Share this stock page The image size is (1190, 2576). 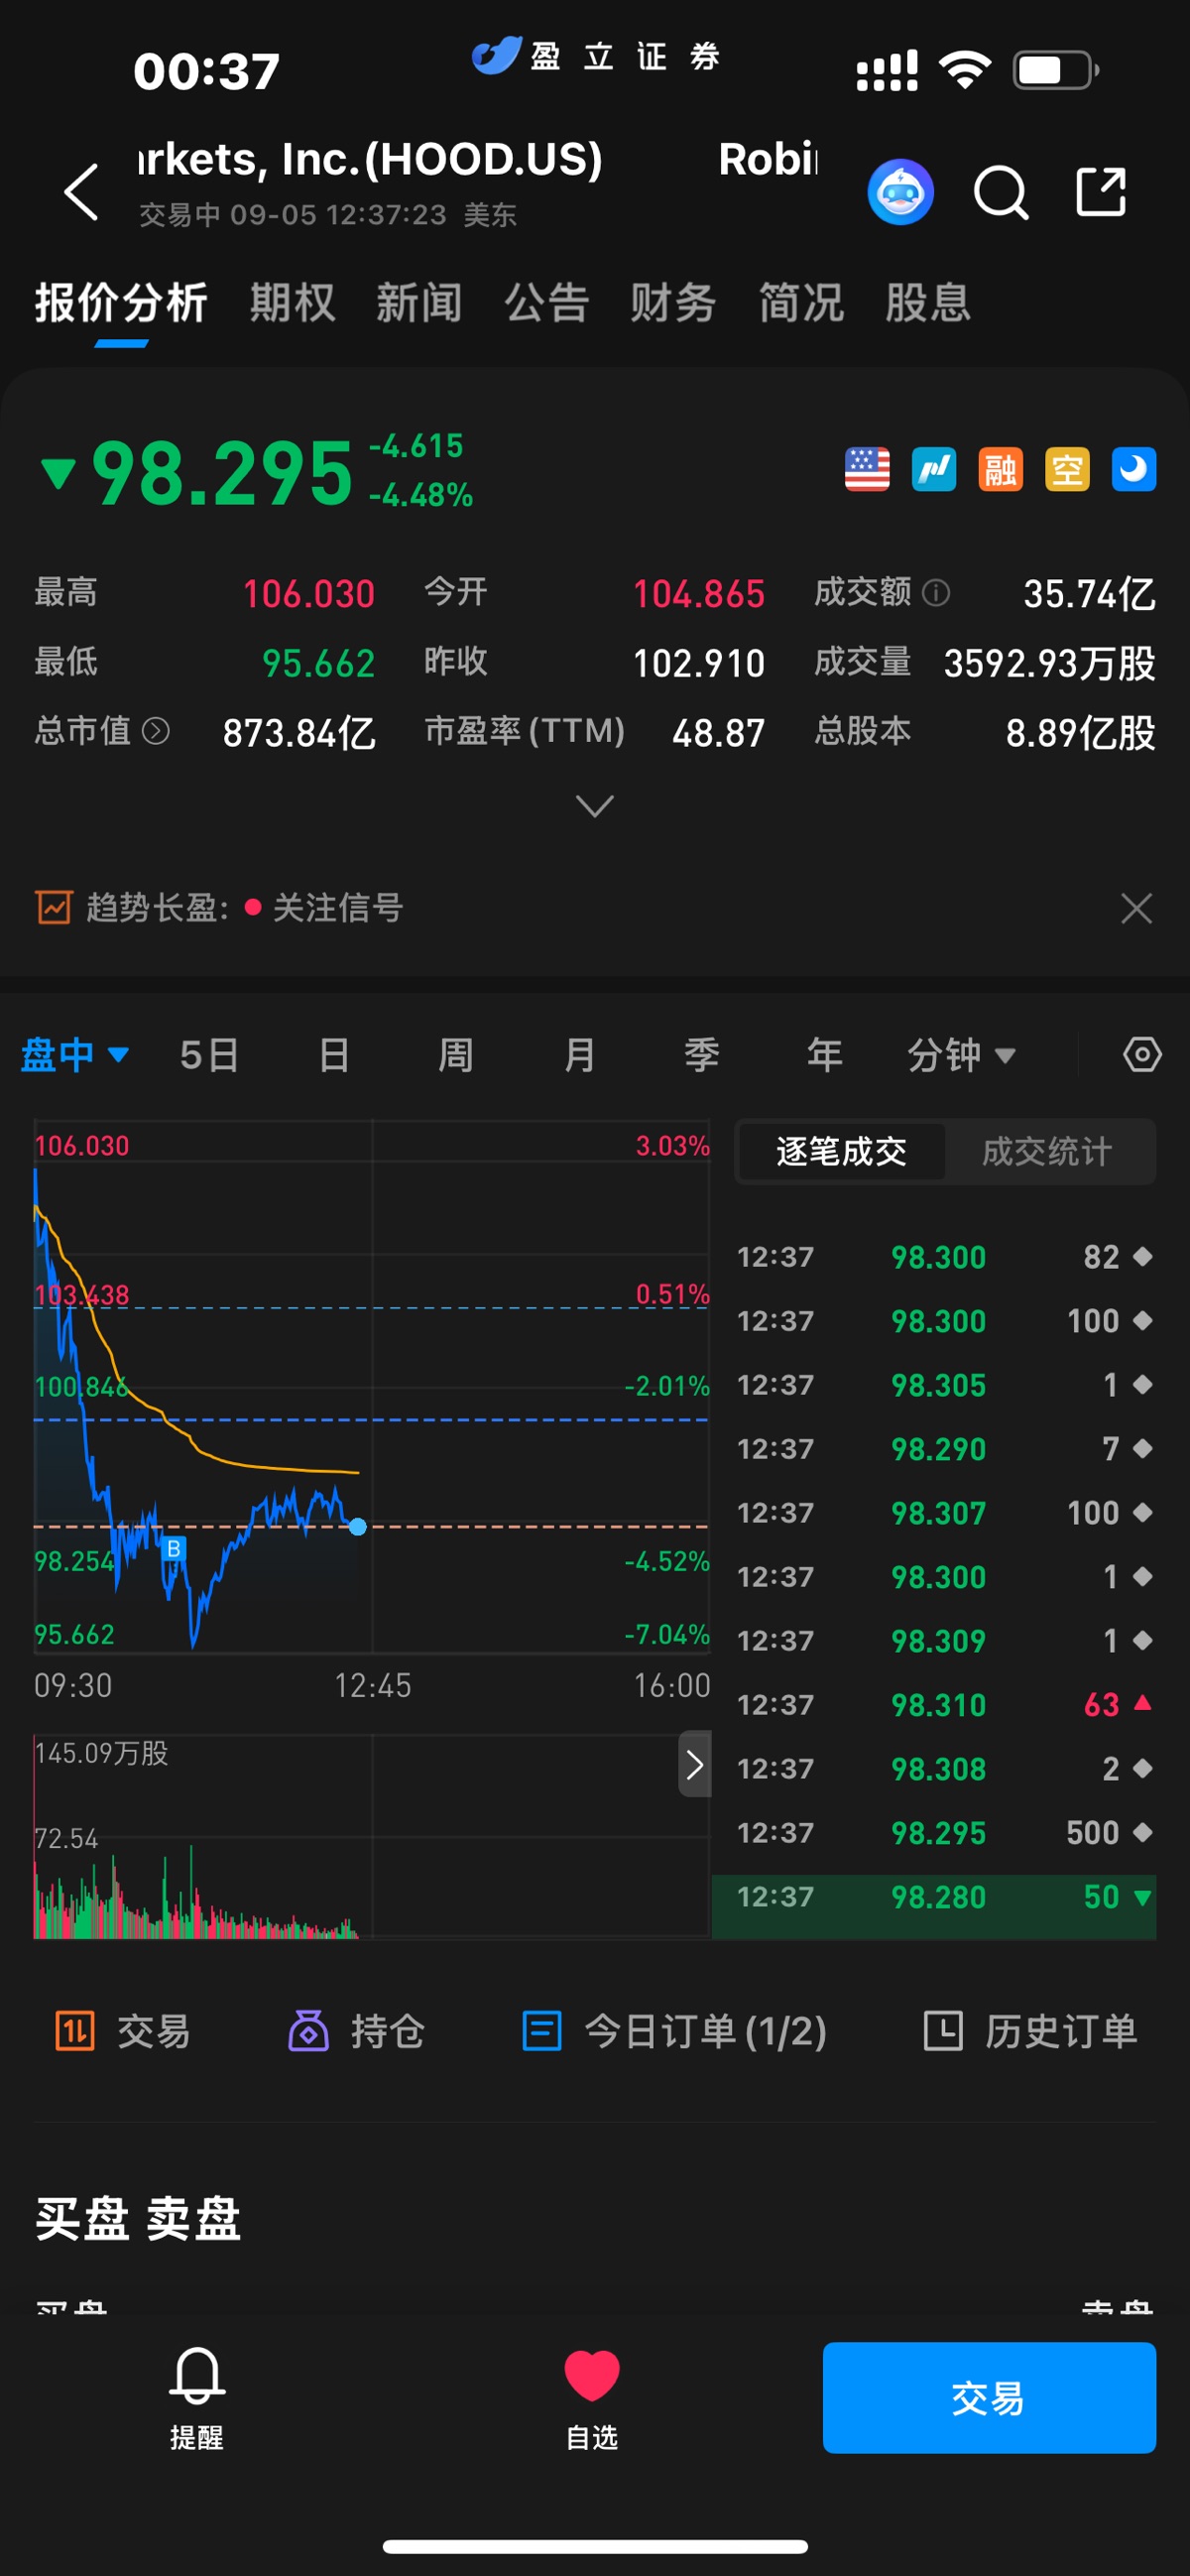coord(1101,191)
